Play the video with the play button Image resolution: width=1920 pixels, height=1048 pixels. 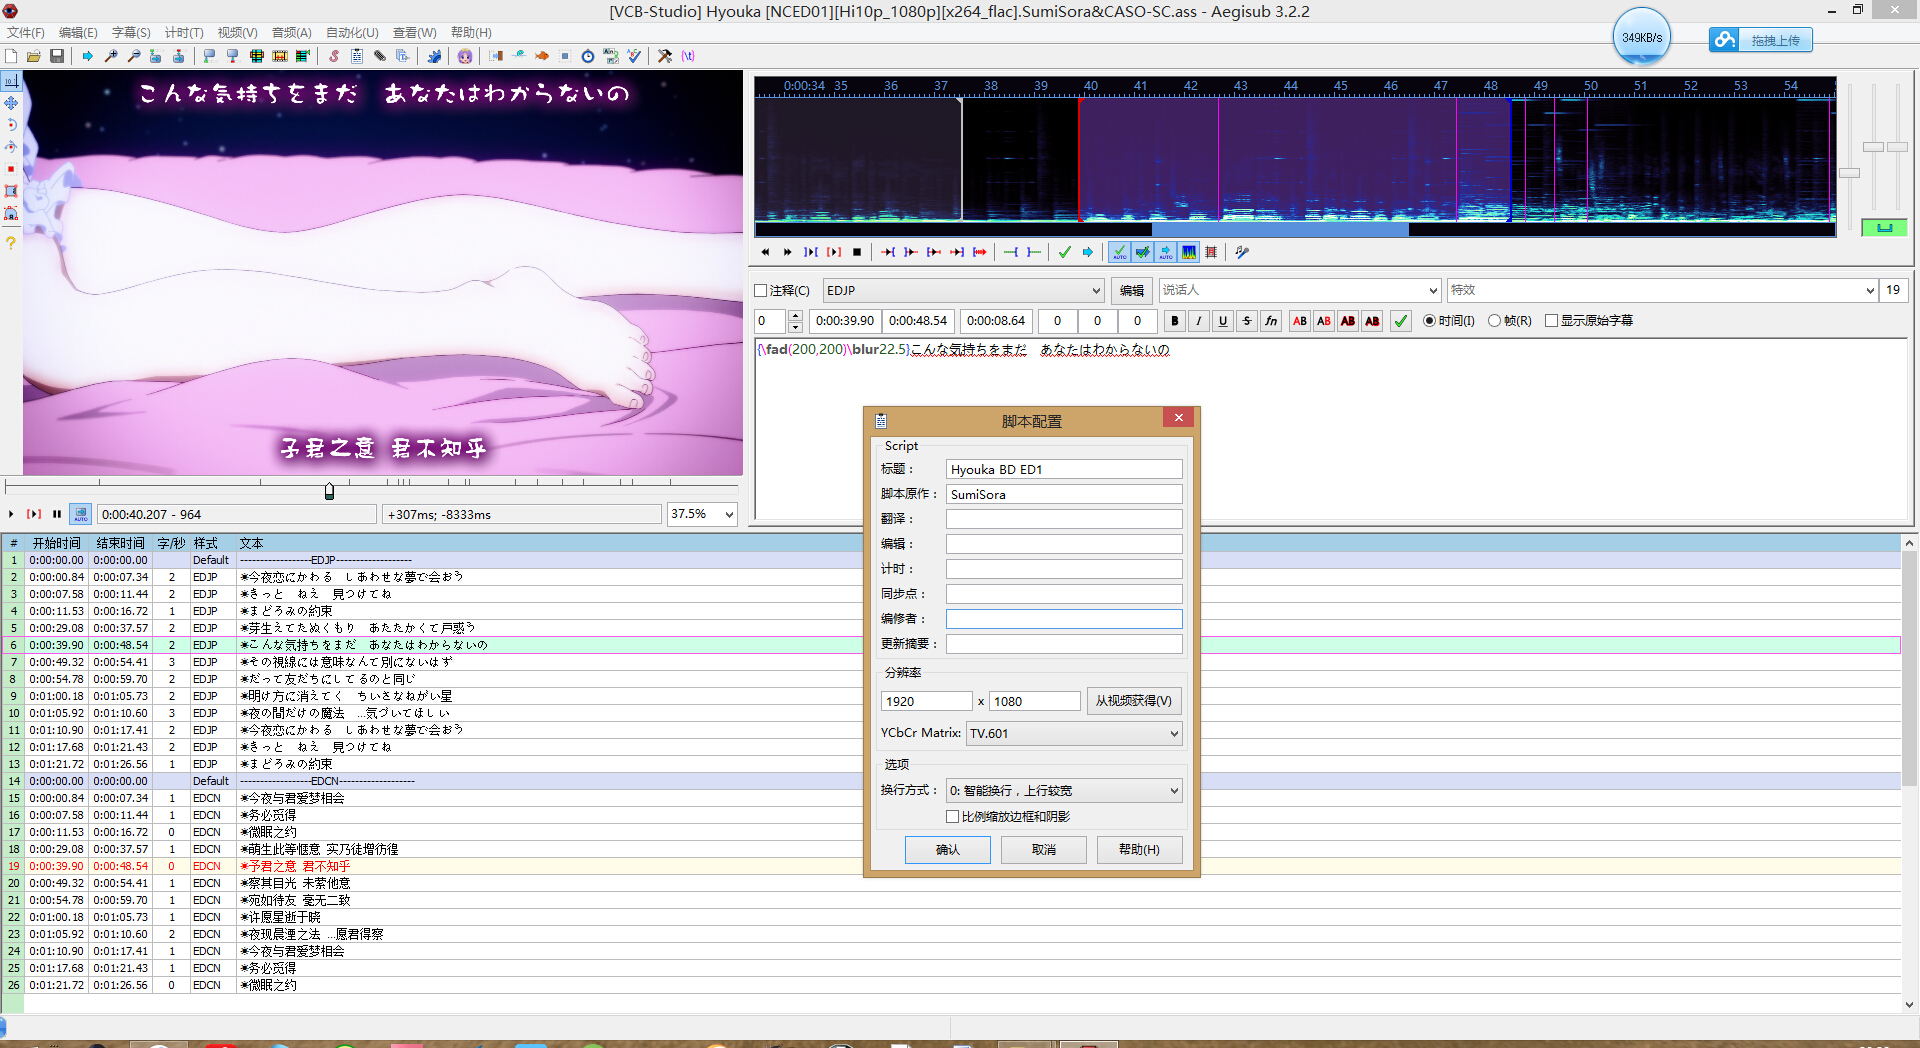11,514
